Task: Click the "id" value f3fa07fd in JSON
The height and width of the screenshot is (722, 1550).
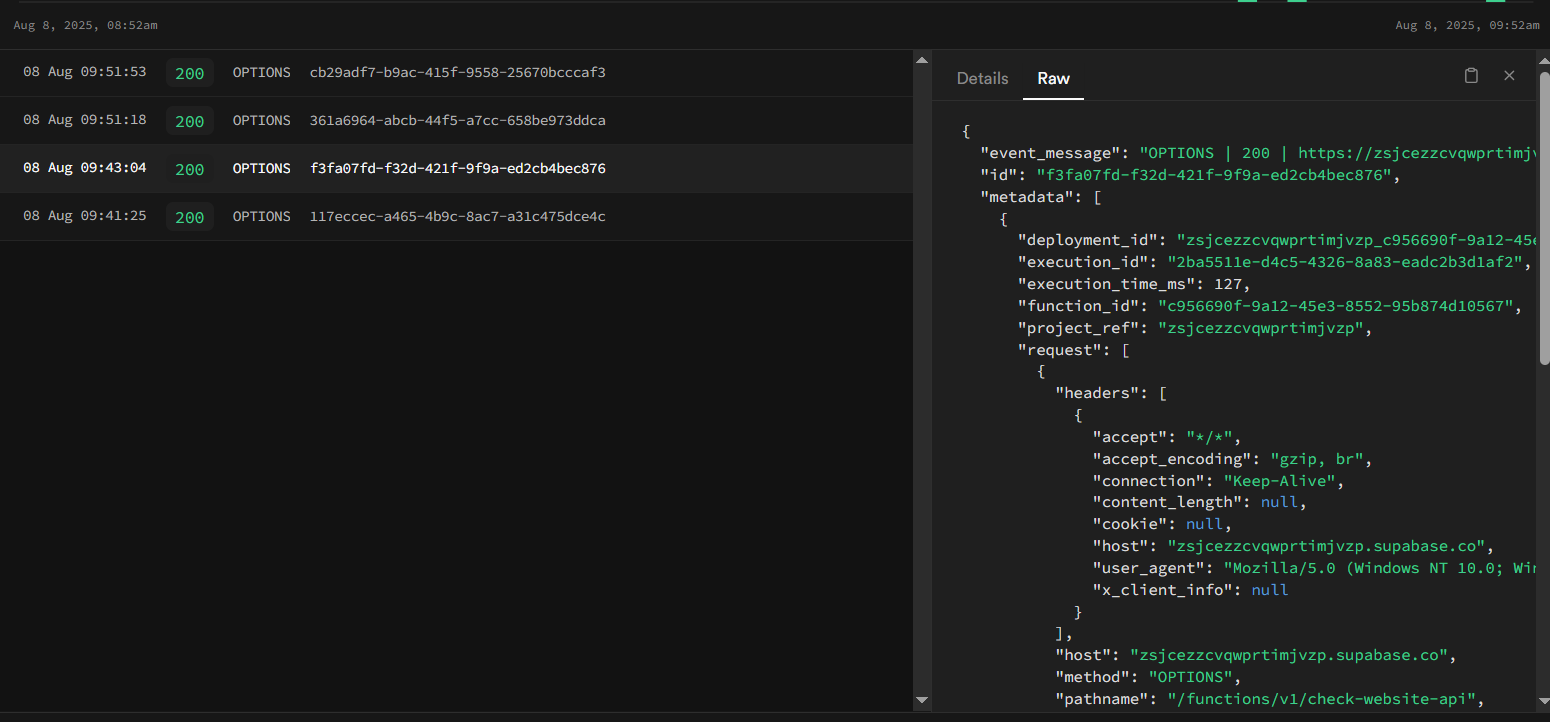Action: [x=1215, y=175]
